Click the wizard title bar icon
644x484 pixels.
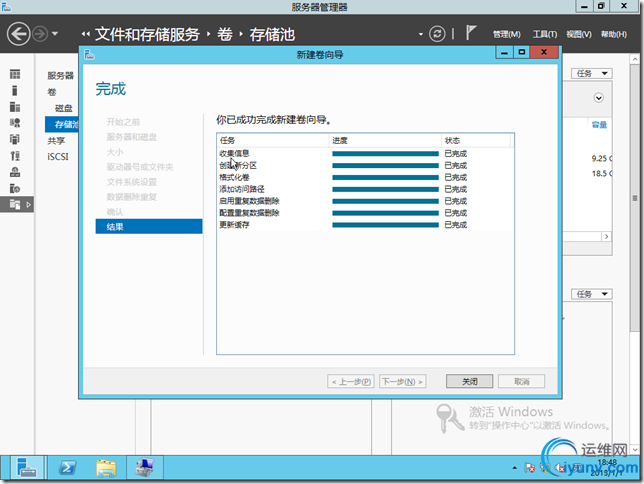tap(89, 54)
